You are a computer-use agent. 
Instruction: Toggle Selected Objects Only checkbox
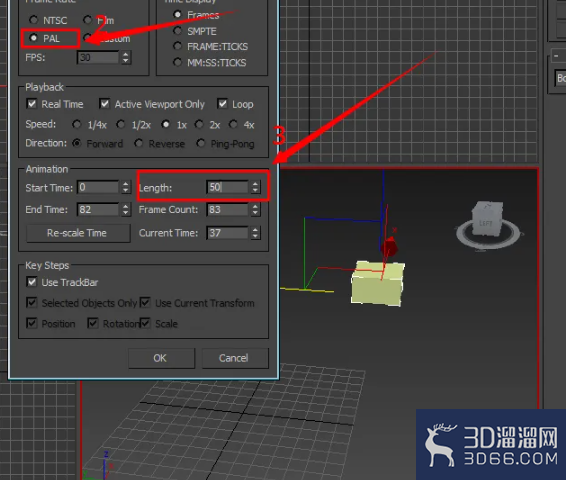pyautogui.click(x=32, y=302)
